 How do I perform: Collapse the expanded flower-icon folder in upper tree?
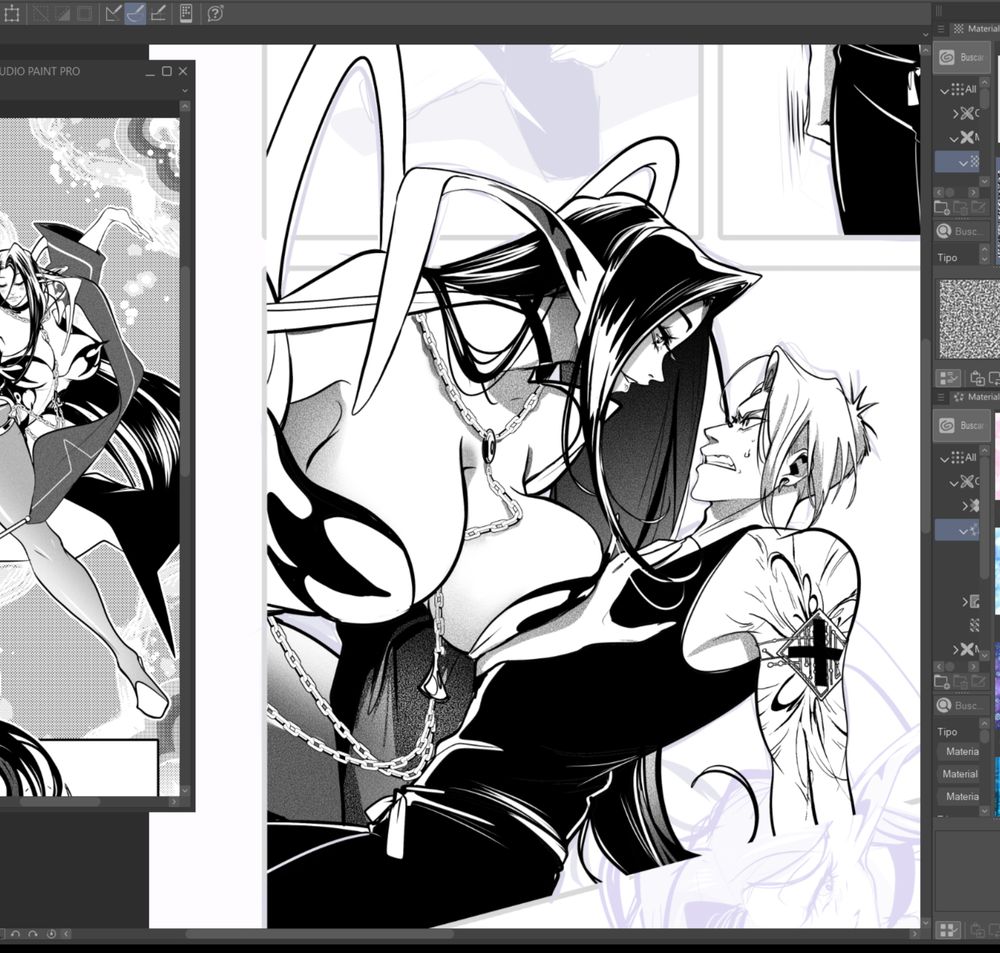[x=954, y=138]
